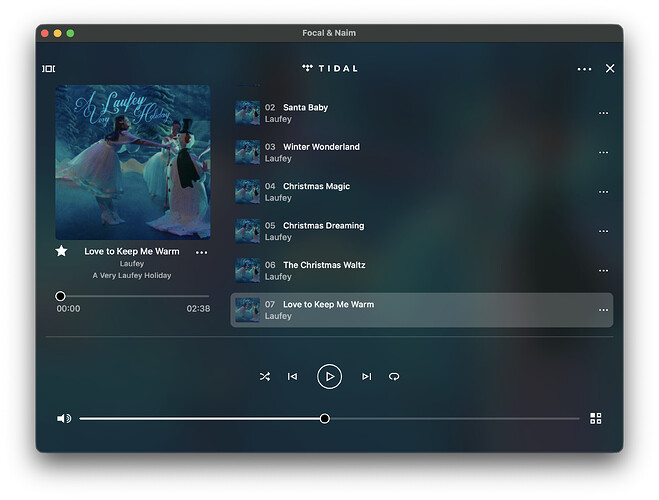Image resolution: width=659 pixels, height=500 pixels.
Task: Go back to the previous track
Action: click(292, 377)
